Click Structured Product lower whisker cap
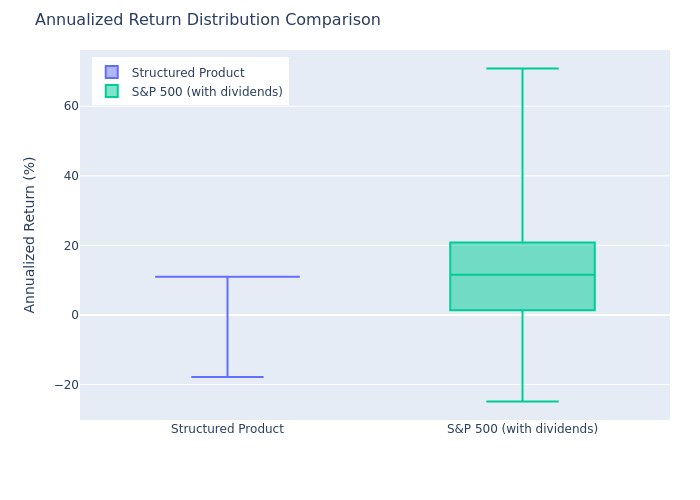Viewport: 700px width, 500px height. point(228,377)
